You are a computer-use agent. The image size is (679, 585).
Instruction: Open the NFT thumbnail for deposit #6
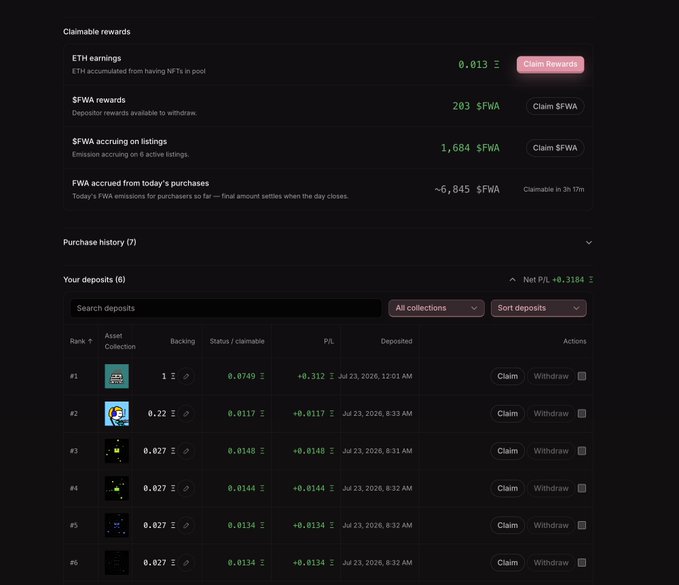point(116,562)
